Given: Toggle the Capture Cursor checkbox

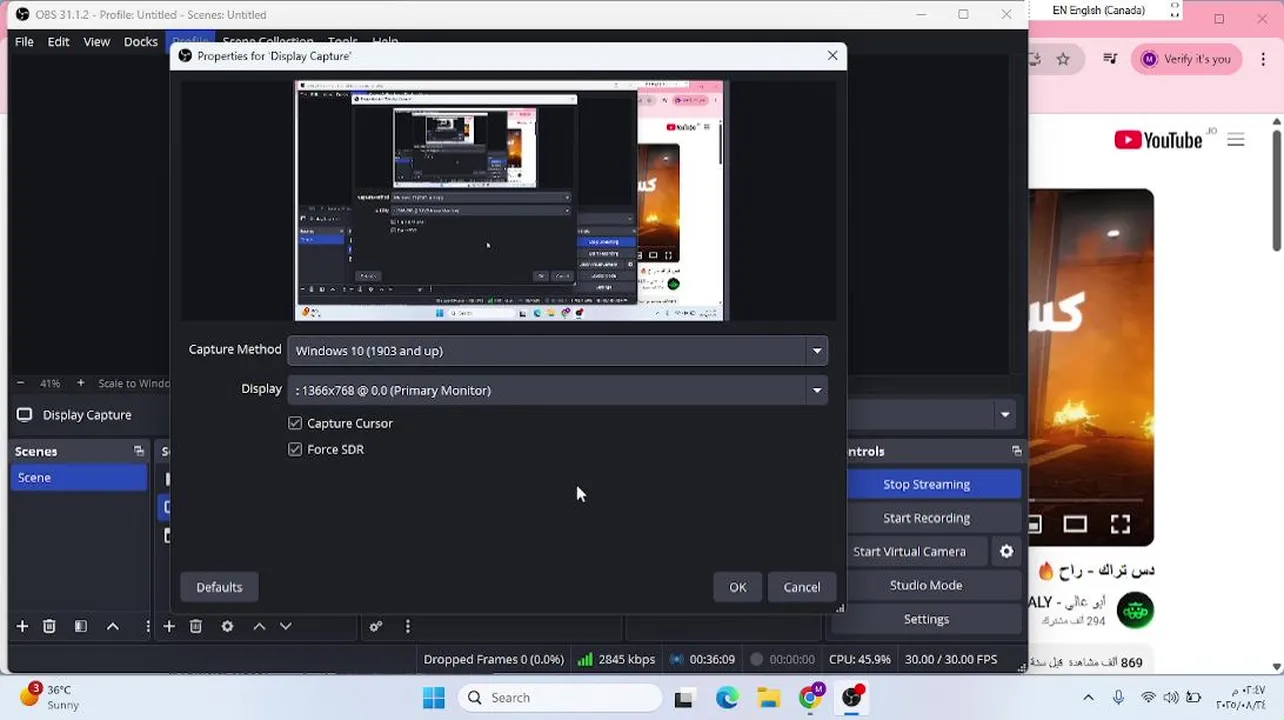Looking at the screenshot, I should click(295, 423).
